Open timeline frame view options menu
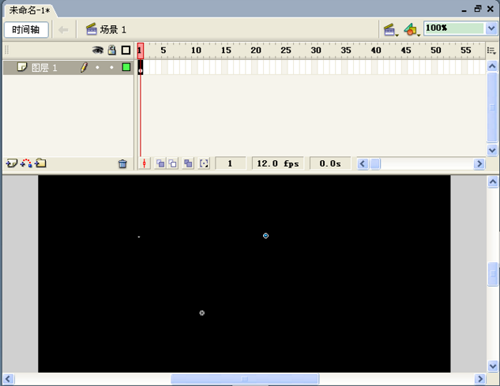This screenshot has height=386, width=500. click(491, 50)
